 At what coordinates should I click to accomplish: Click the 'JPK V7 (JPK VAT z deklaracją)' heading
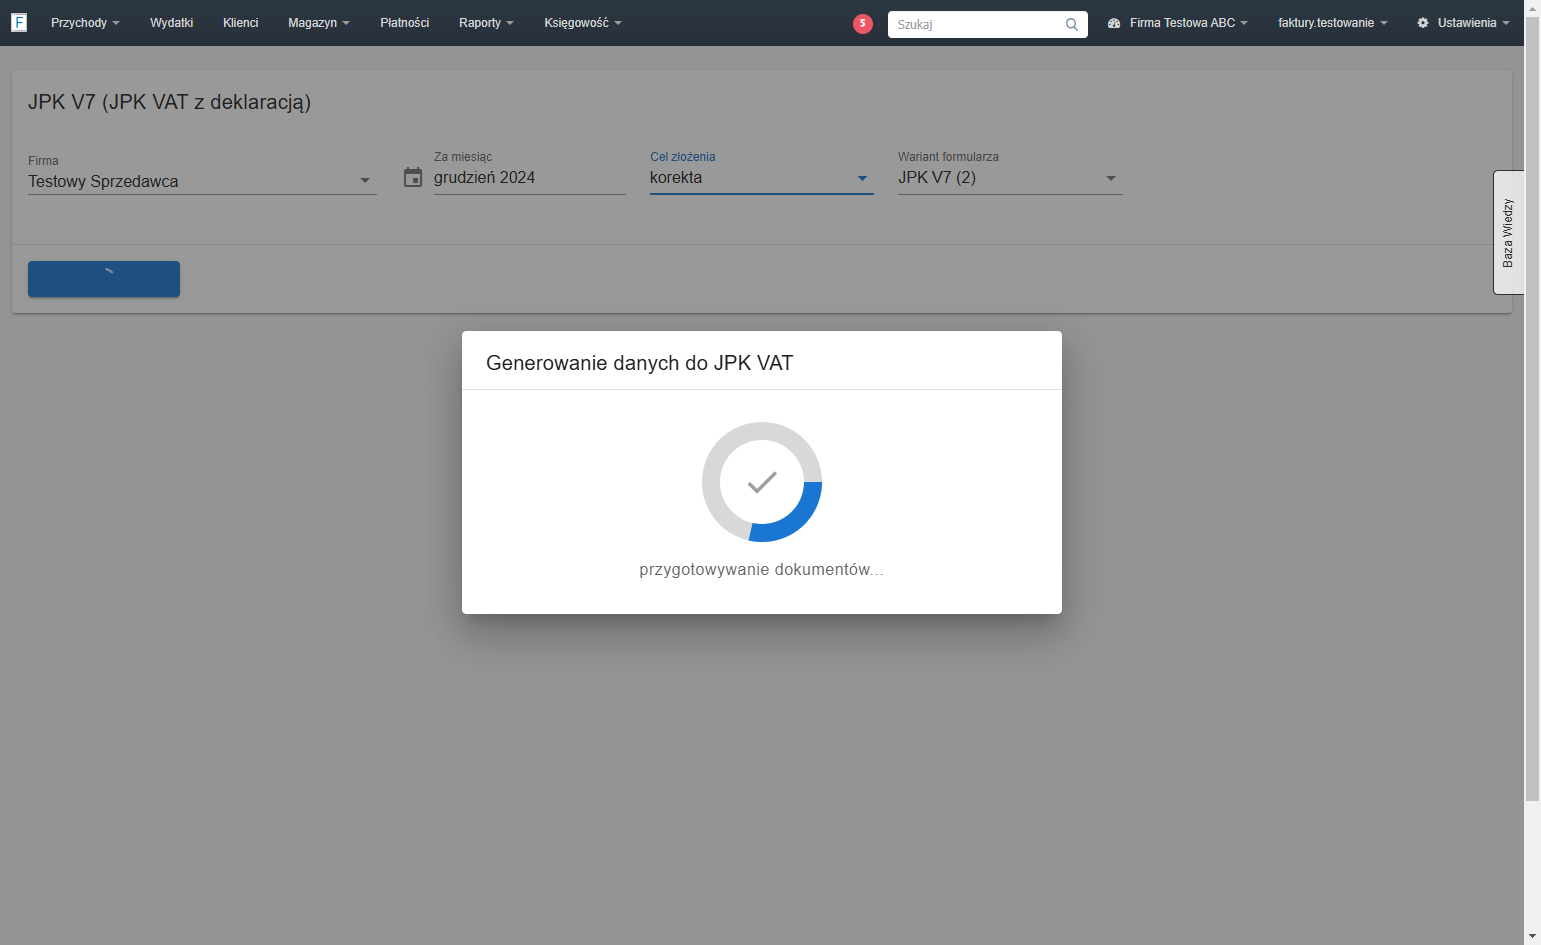[170, 102]
